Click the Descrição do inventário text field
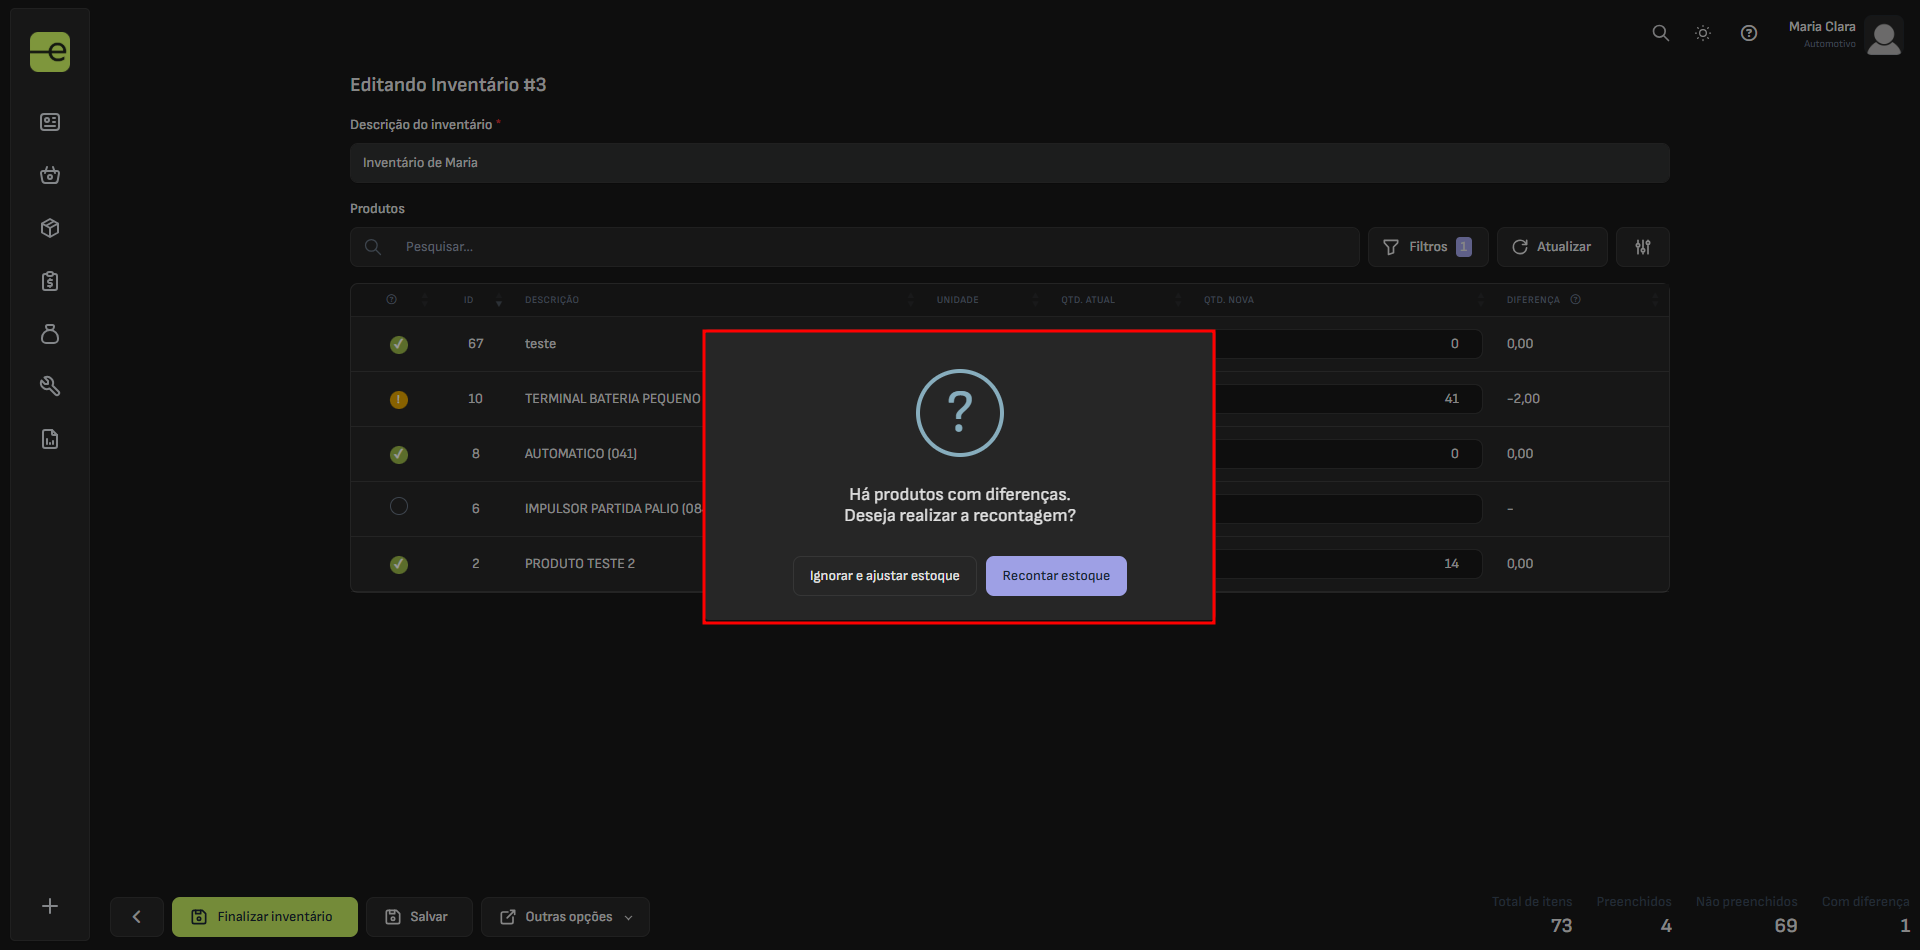This screenshot has height=950, width=1920. (x=1009, y=163)
